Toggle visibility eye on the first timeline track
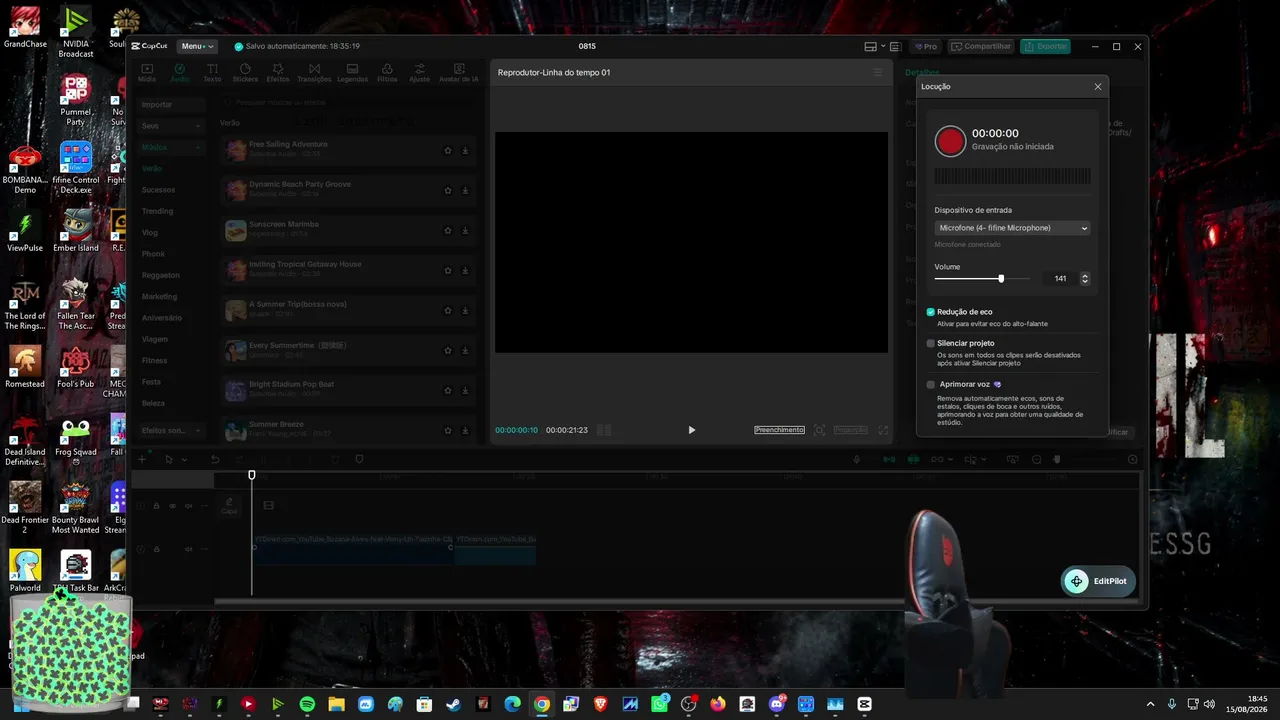The width and height of the screenshot is (1280, 720). tap(172, 506)
